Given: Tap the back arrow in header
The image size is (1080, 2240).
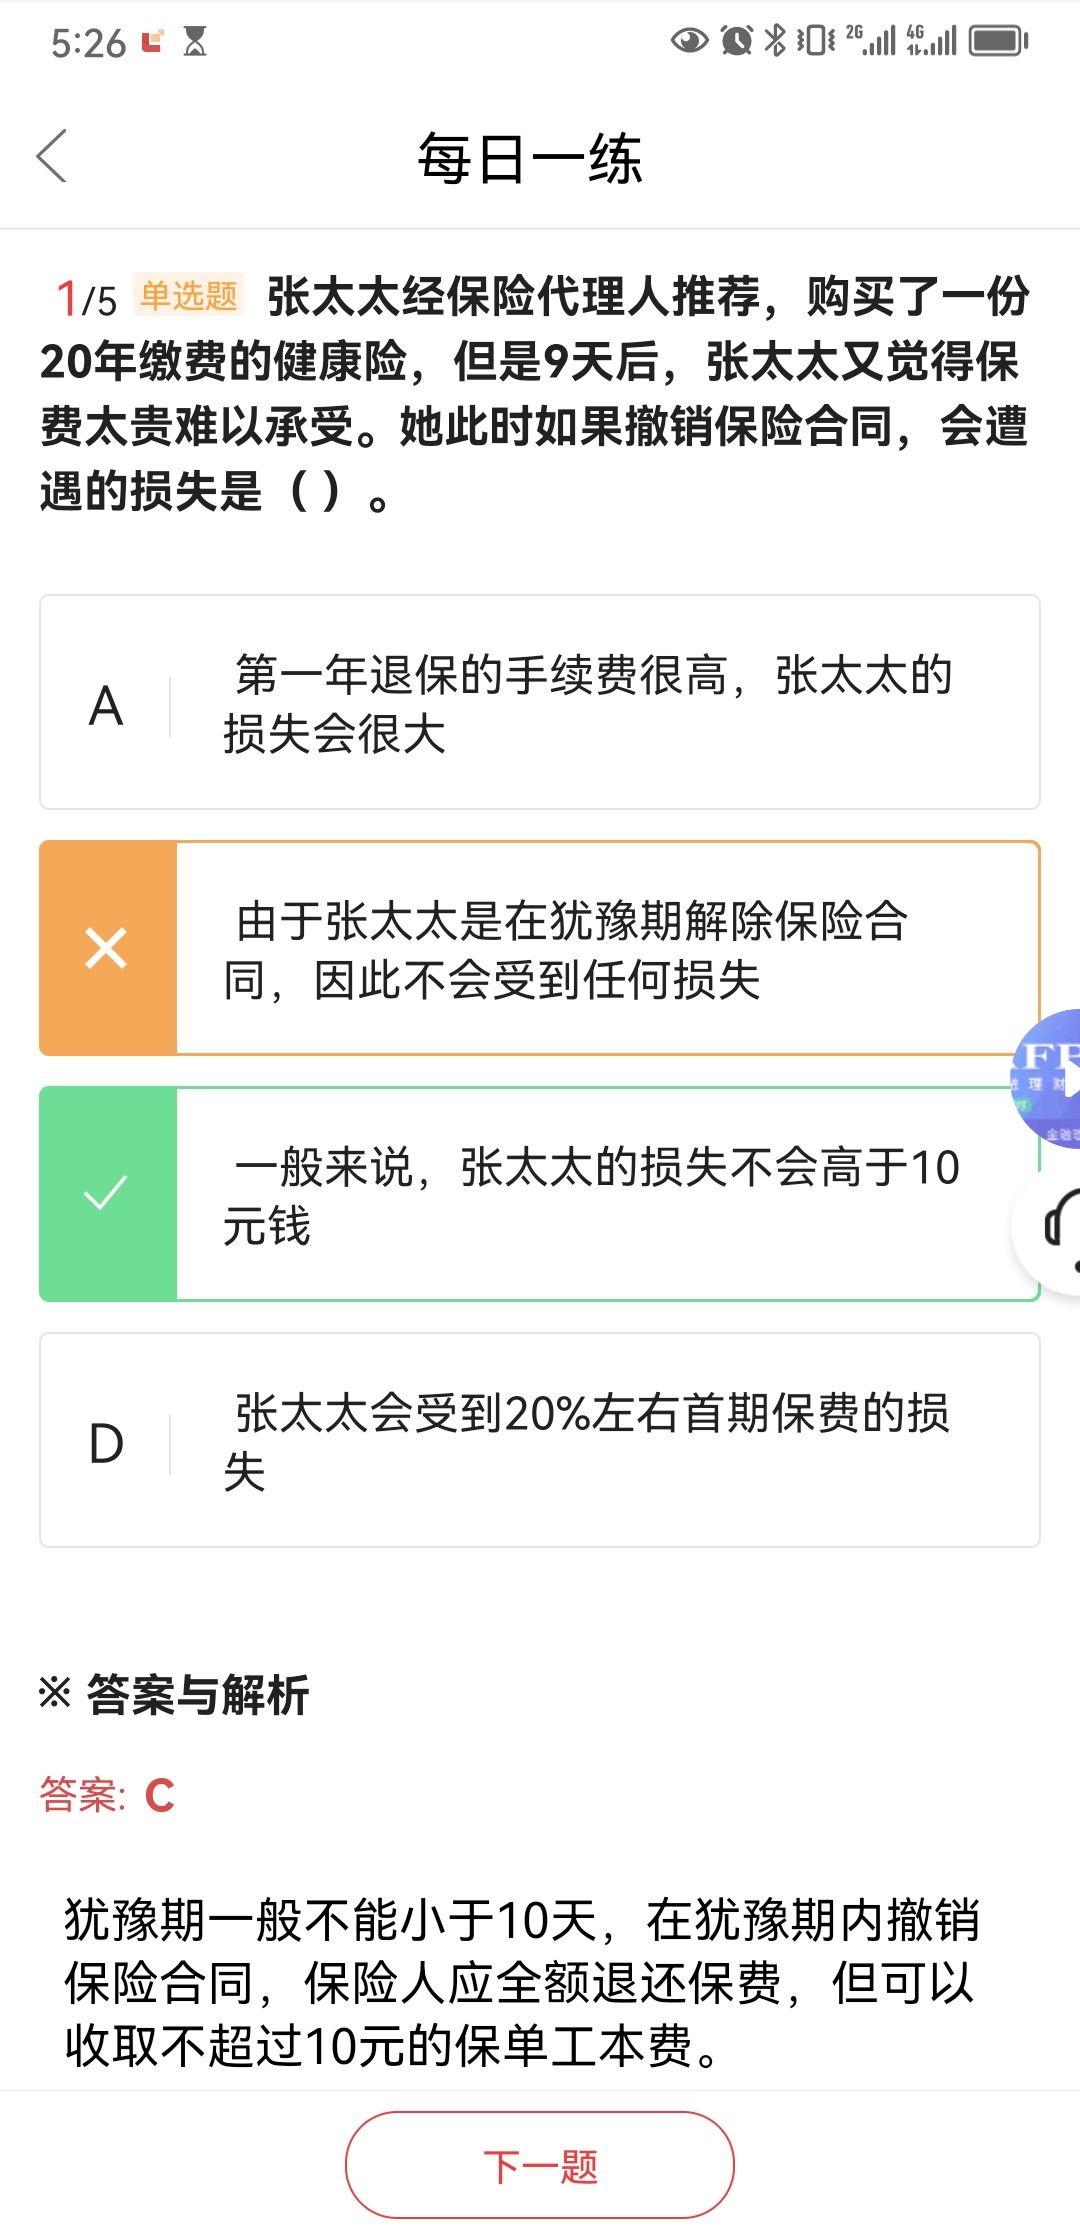Looking at the screenshot, I should coord(52,156).
